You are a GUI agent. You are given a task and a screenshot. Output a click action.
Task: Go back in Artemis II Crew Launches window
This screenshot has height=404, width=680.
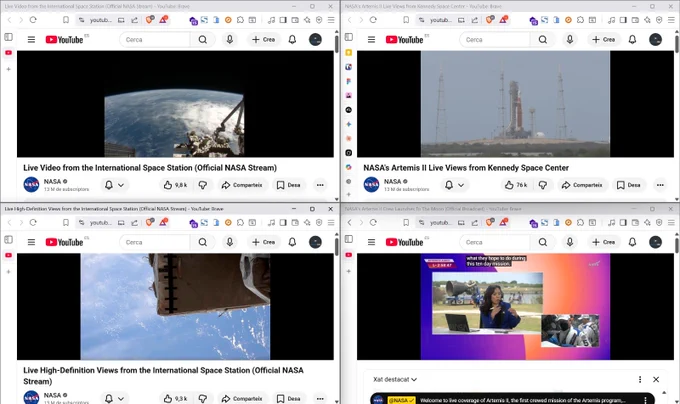point(350,222)
